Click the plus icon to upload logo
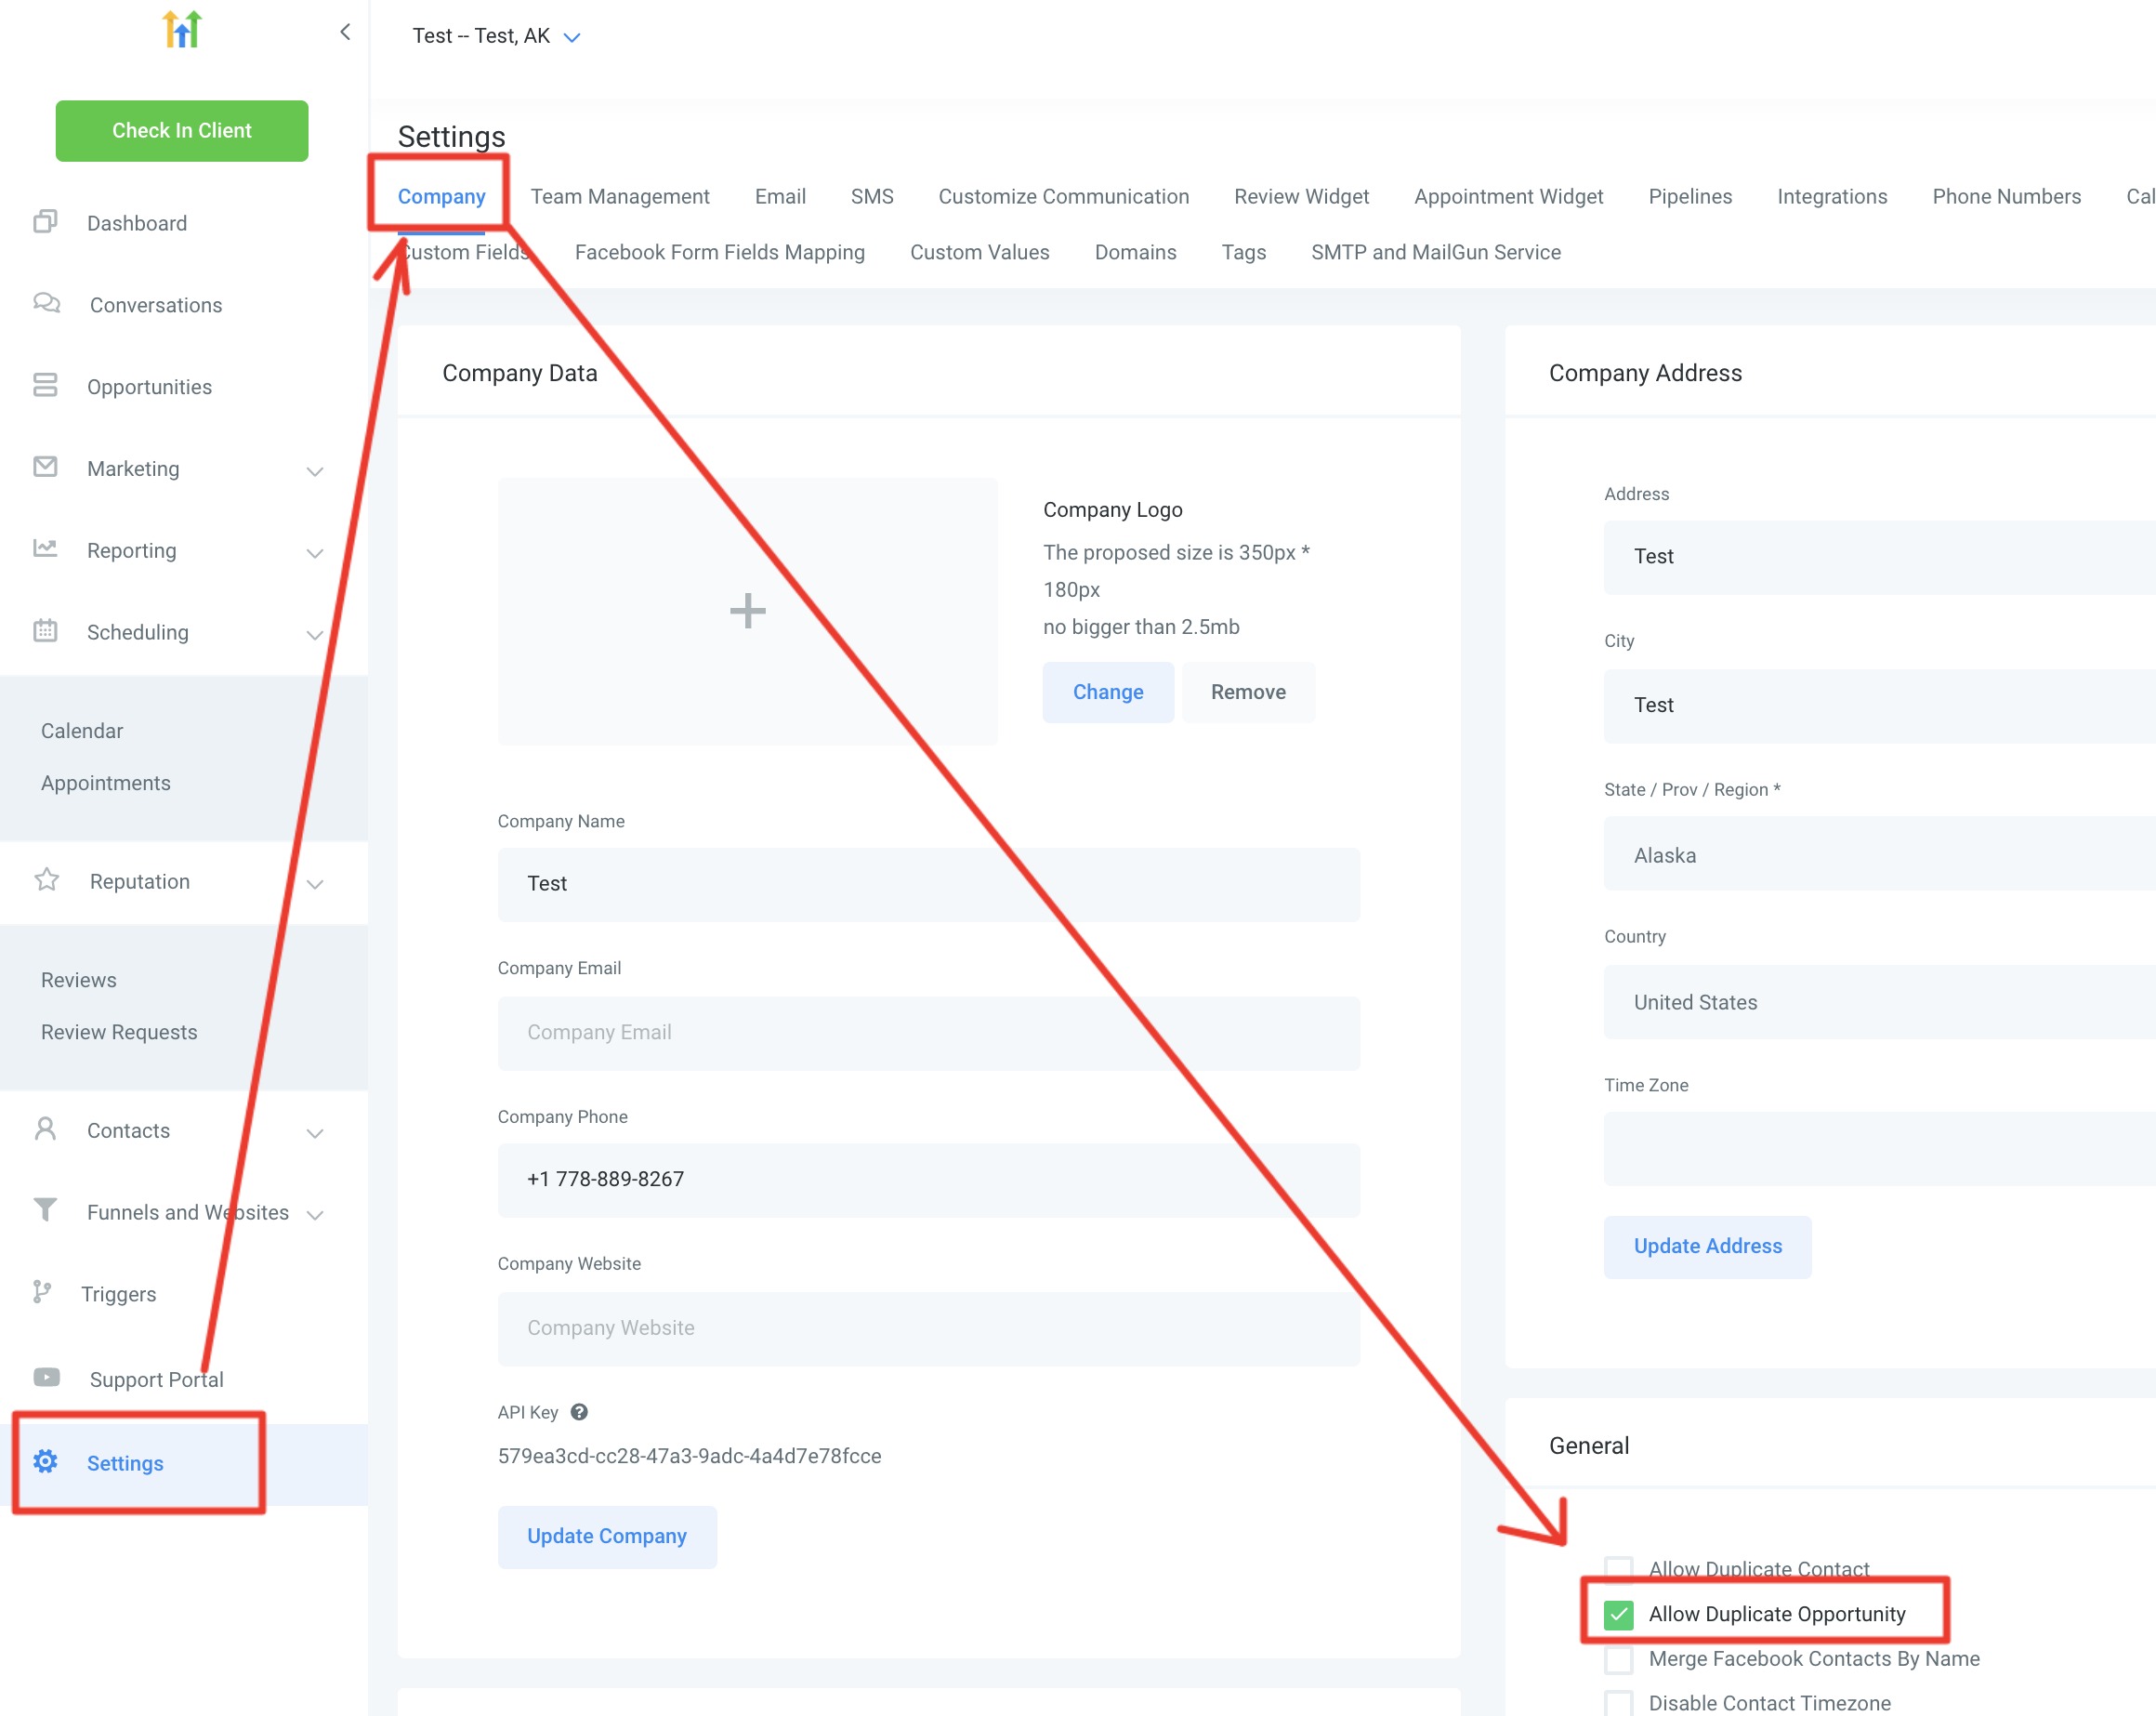 click(x=747, y=610)
